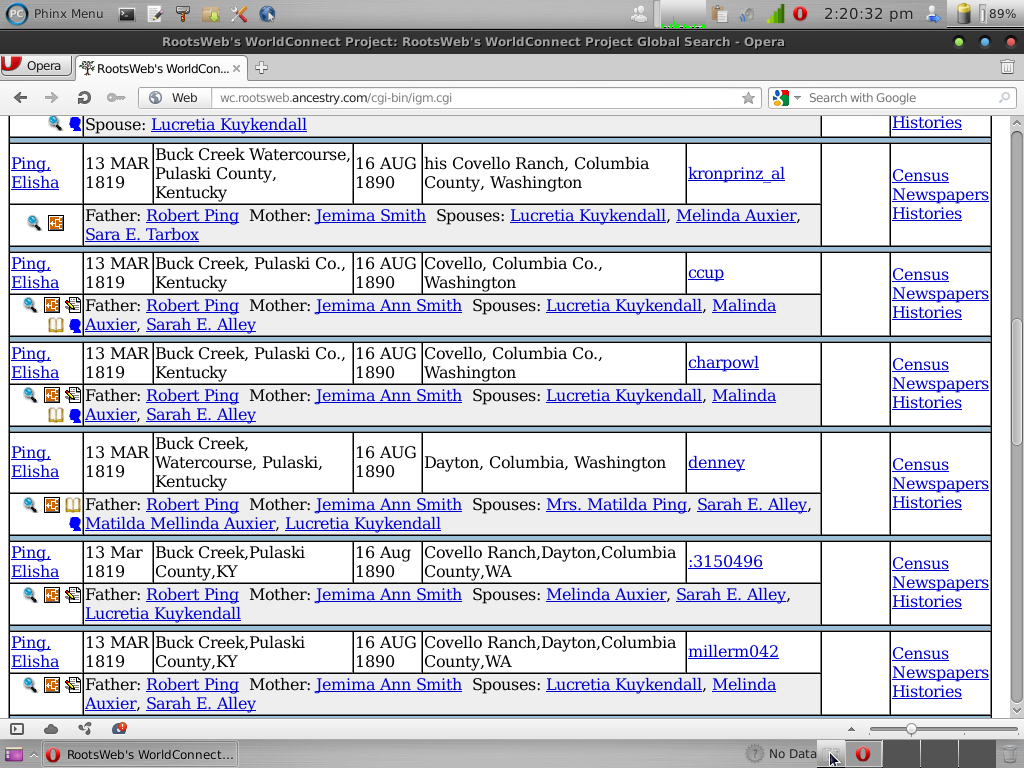
Task: Open Sara E. Tarbox spouse link
Action: 142,234
